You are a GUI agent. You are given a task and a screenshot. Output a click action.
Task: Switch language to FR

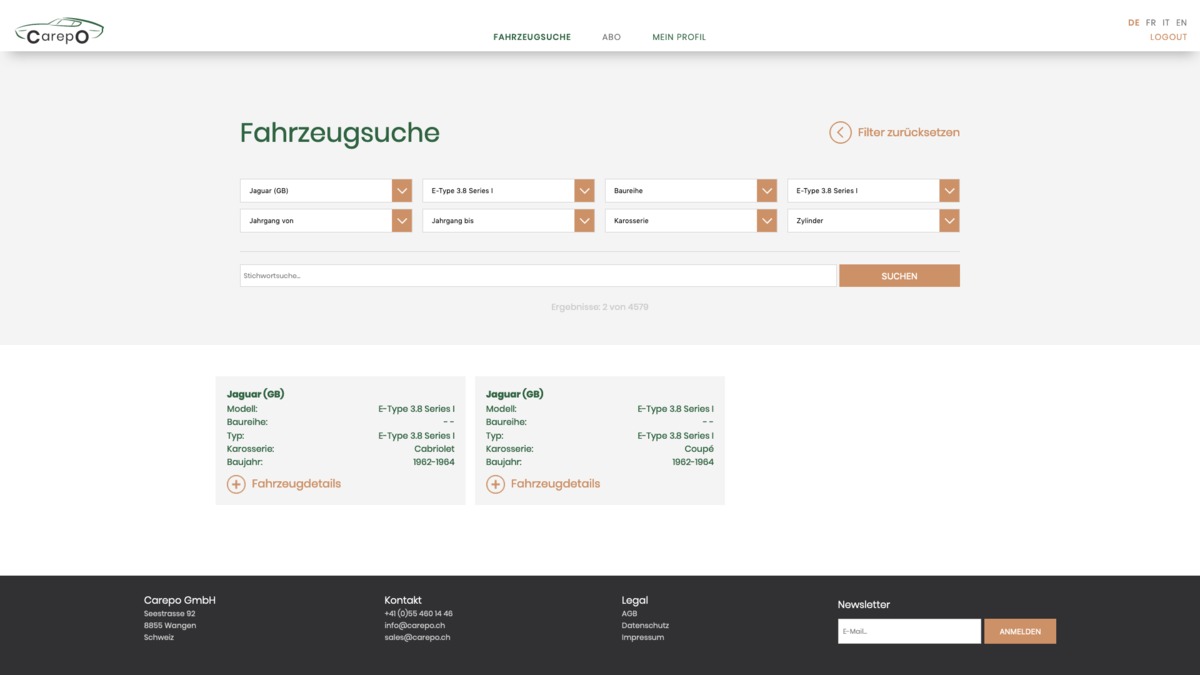click(x=1151, y=22)
